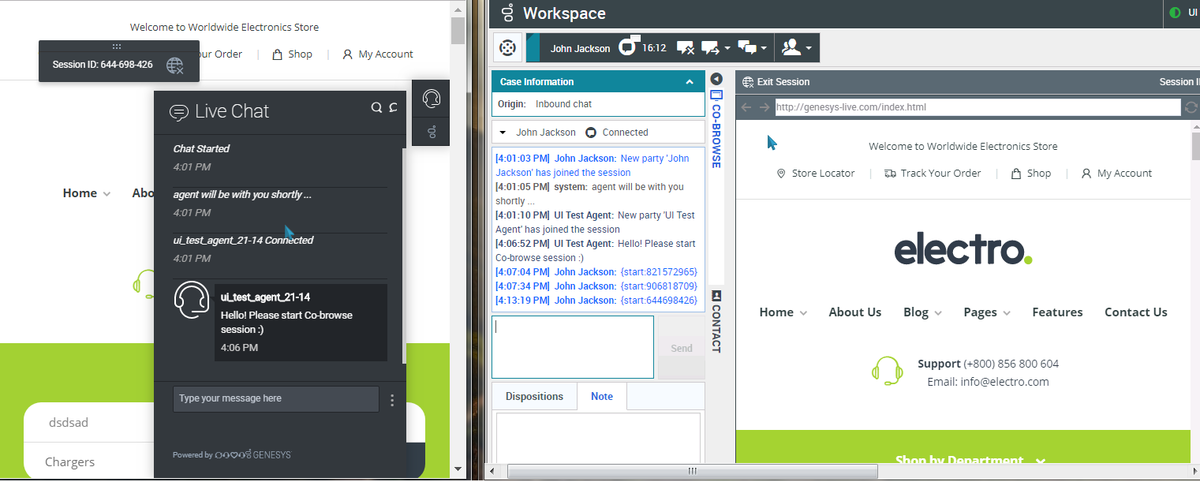Open the conference dropdown arrow

(x=765, y=48)
